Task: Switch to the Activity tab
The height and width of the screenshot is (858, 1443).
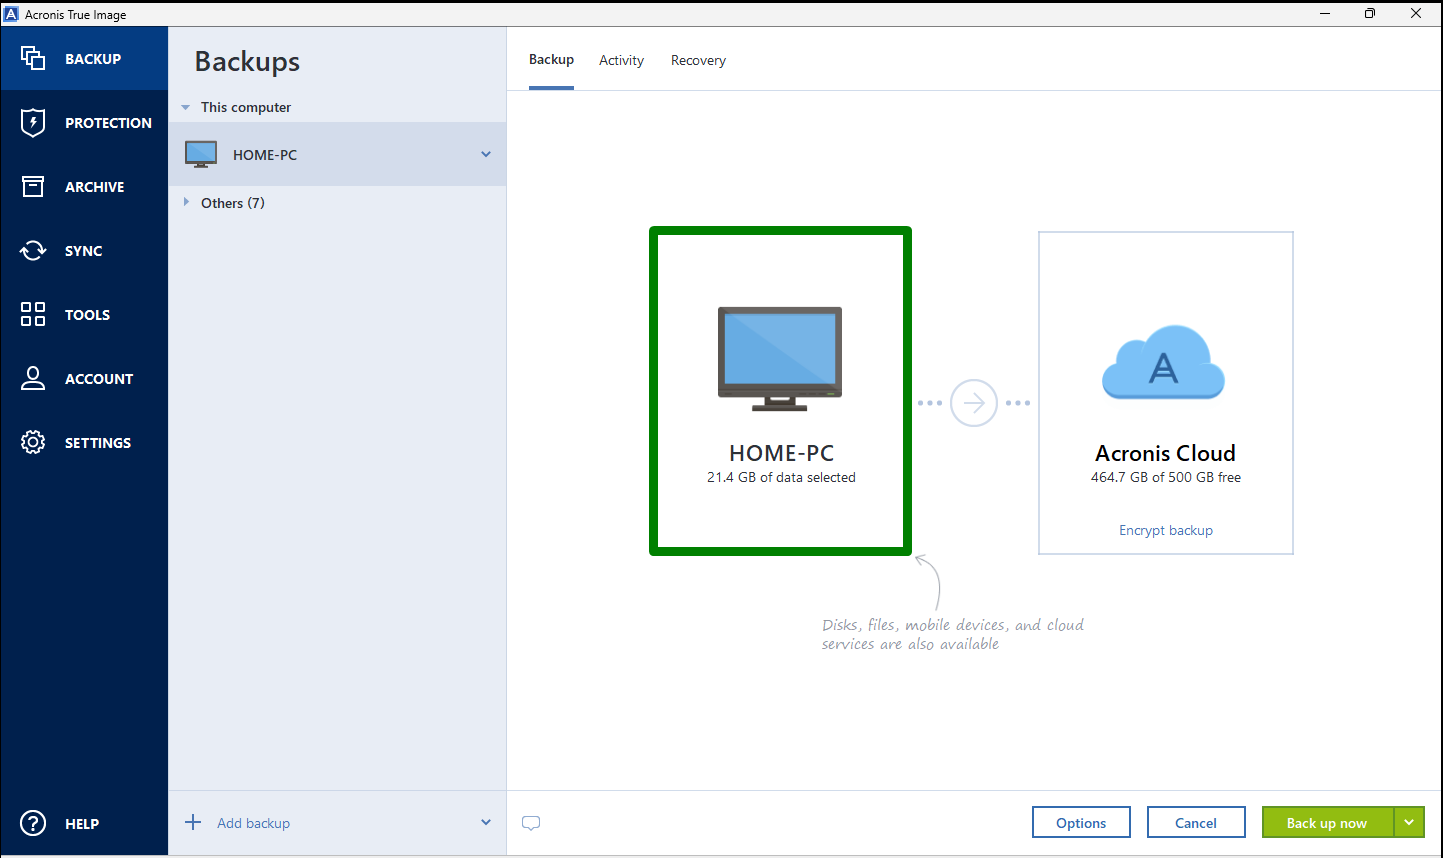Action: [x=621, y=60]
